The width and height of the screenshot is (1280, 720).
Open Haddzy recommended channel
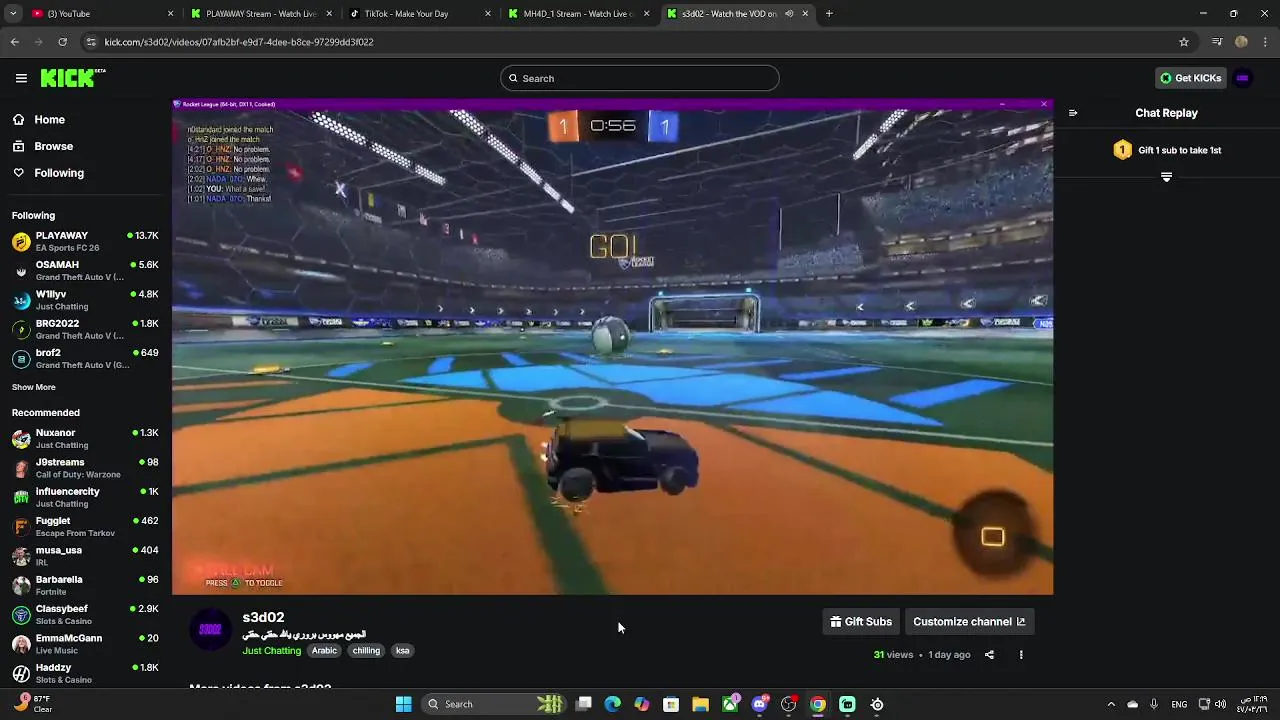[85, 673]
